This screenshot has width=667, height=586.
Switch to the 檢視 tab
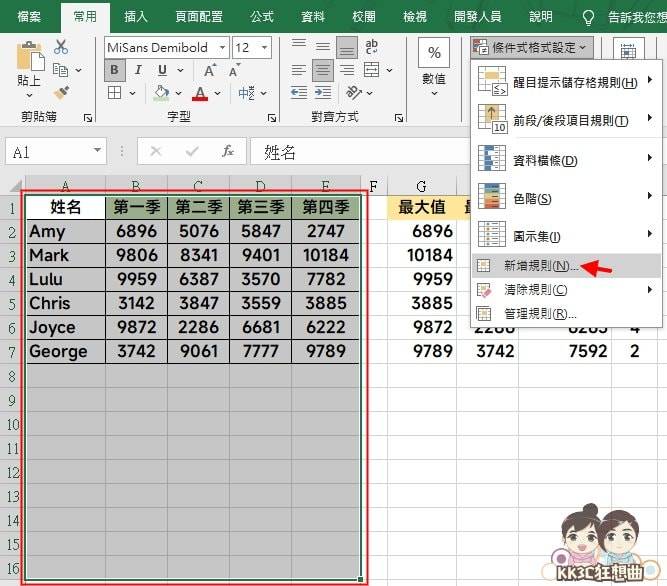pos(415,17)
